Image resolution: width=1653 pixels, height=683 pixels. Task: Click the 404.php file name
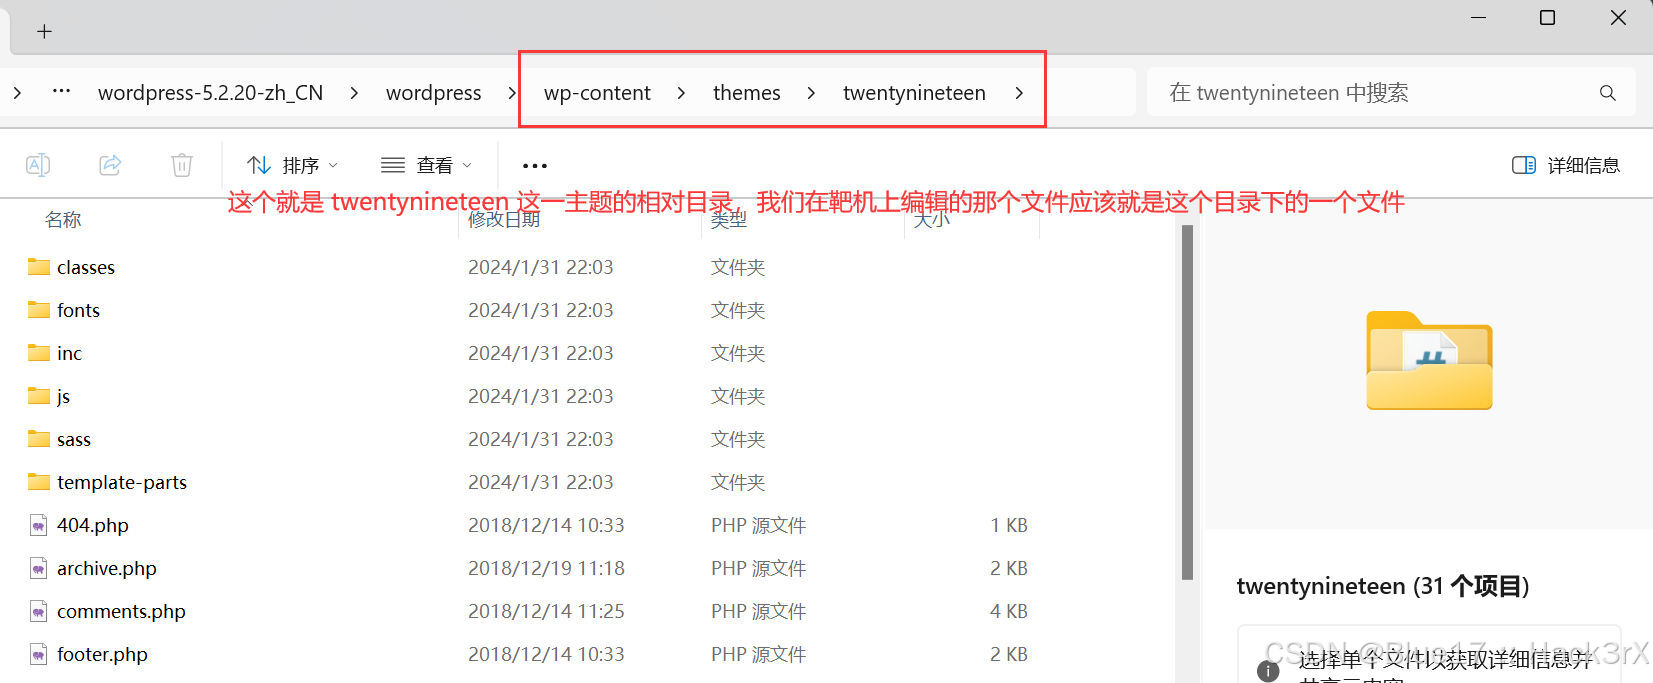tap(93, 525)
